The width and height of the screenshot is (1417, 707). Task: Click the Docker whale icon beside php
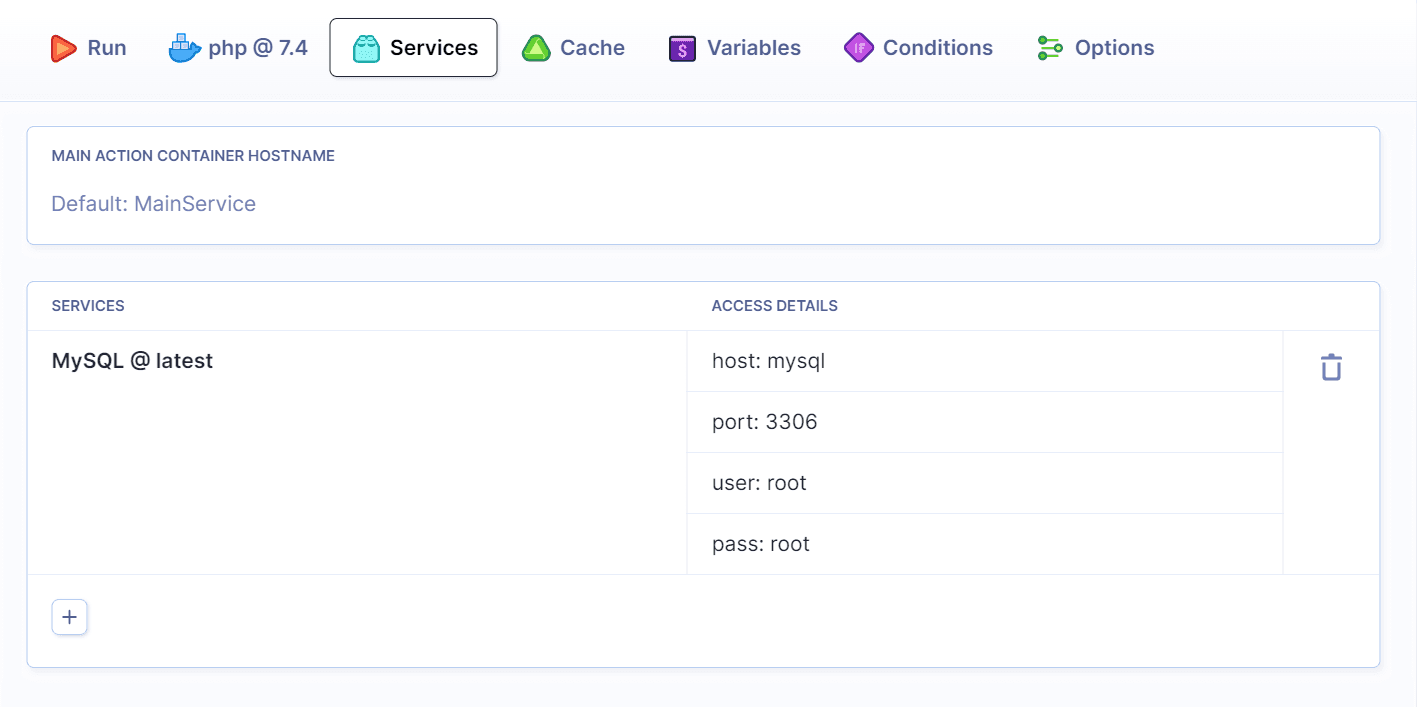click(x=183, y=47)
